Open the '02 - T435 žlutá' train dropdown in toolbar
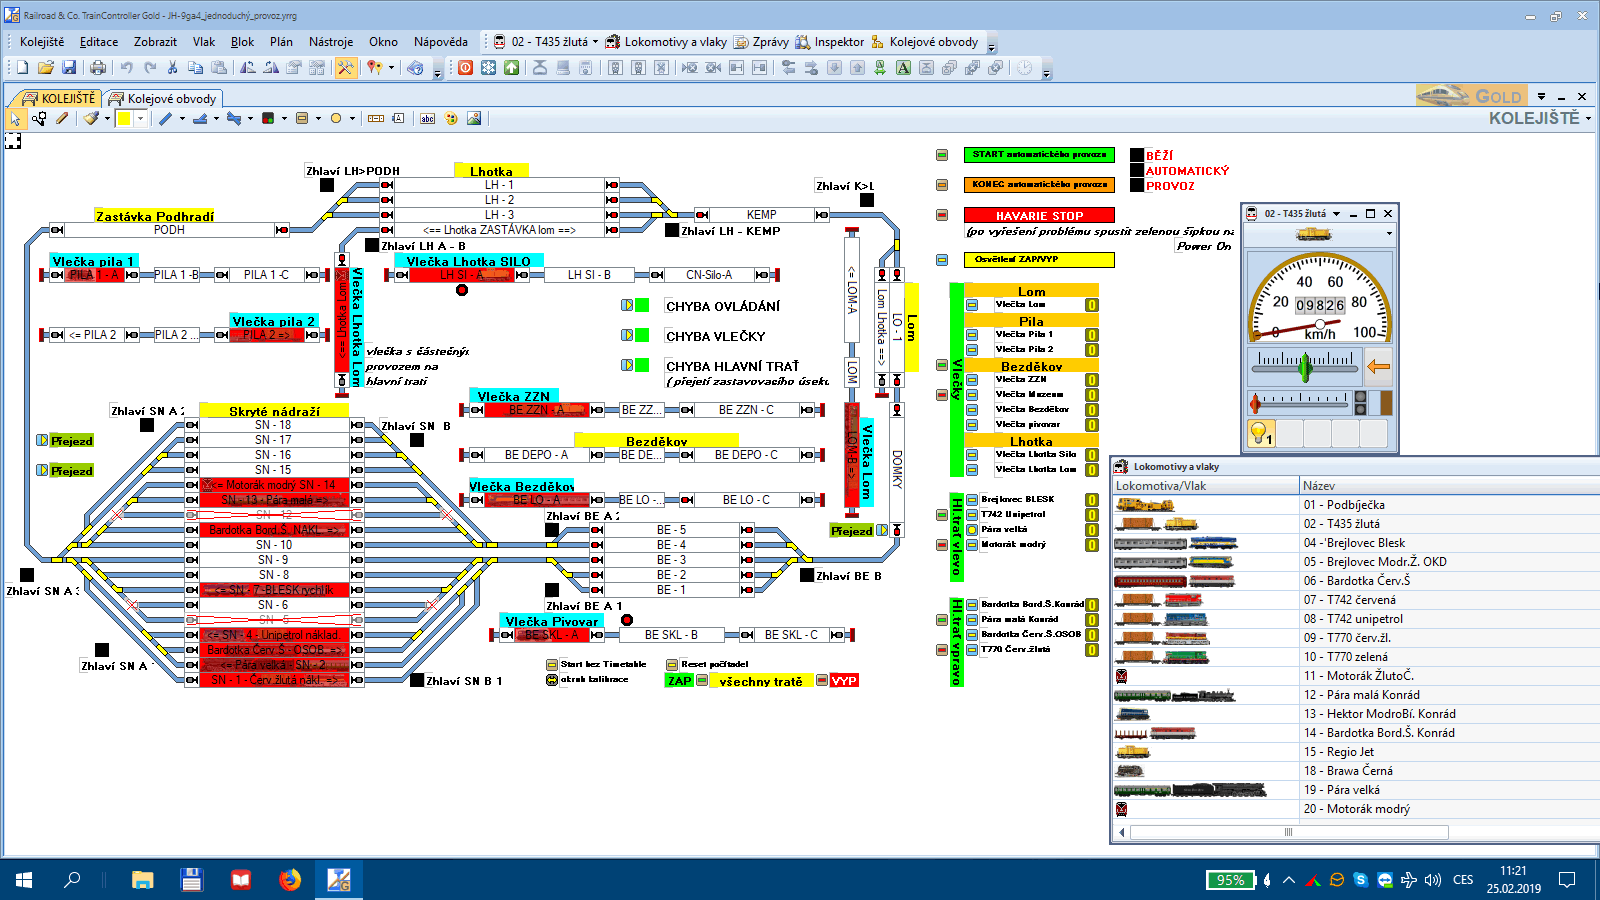The height and width of the screenshot is (900, 1600). coord(595,42)
